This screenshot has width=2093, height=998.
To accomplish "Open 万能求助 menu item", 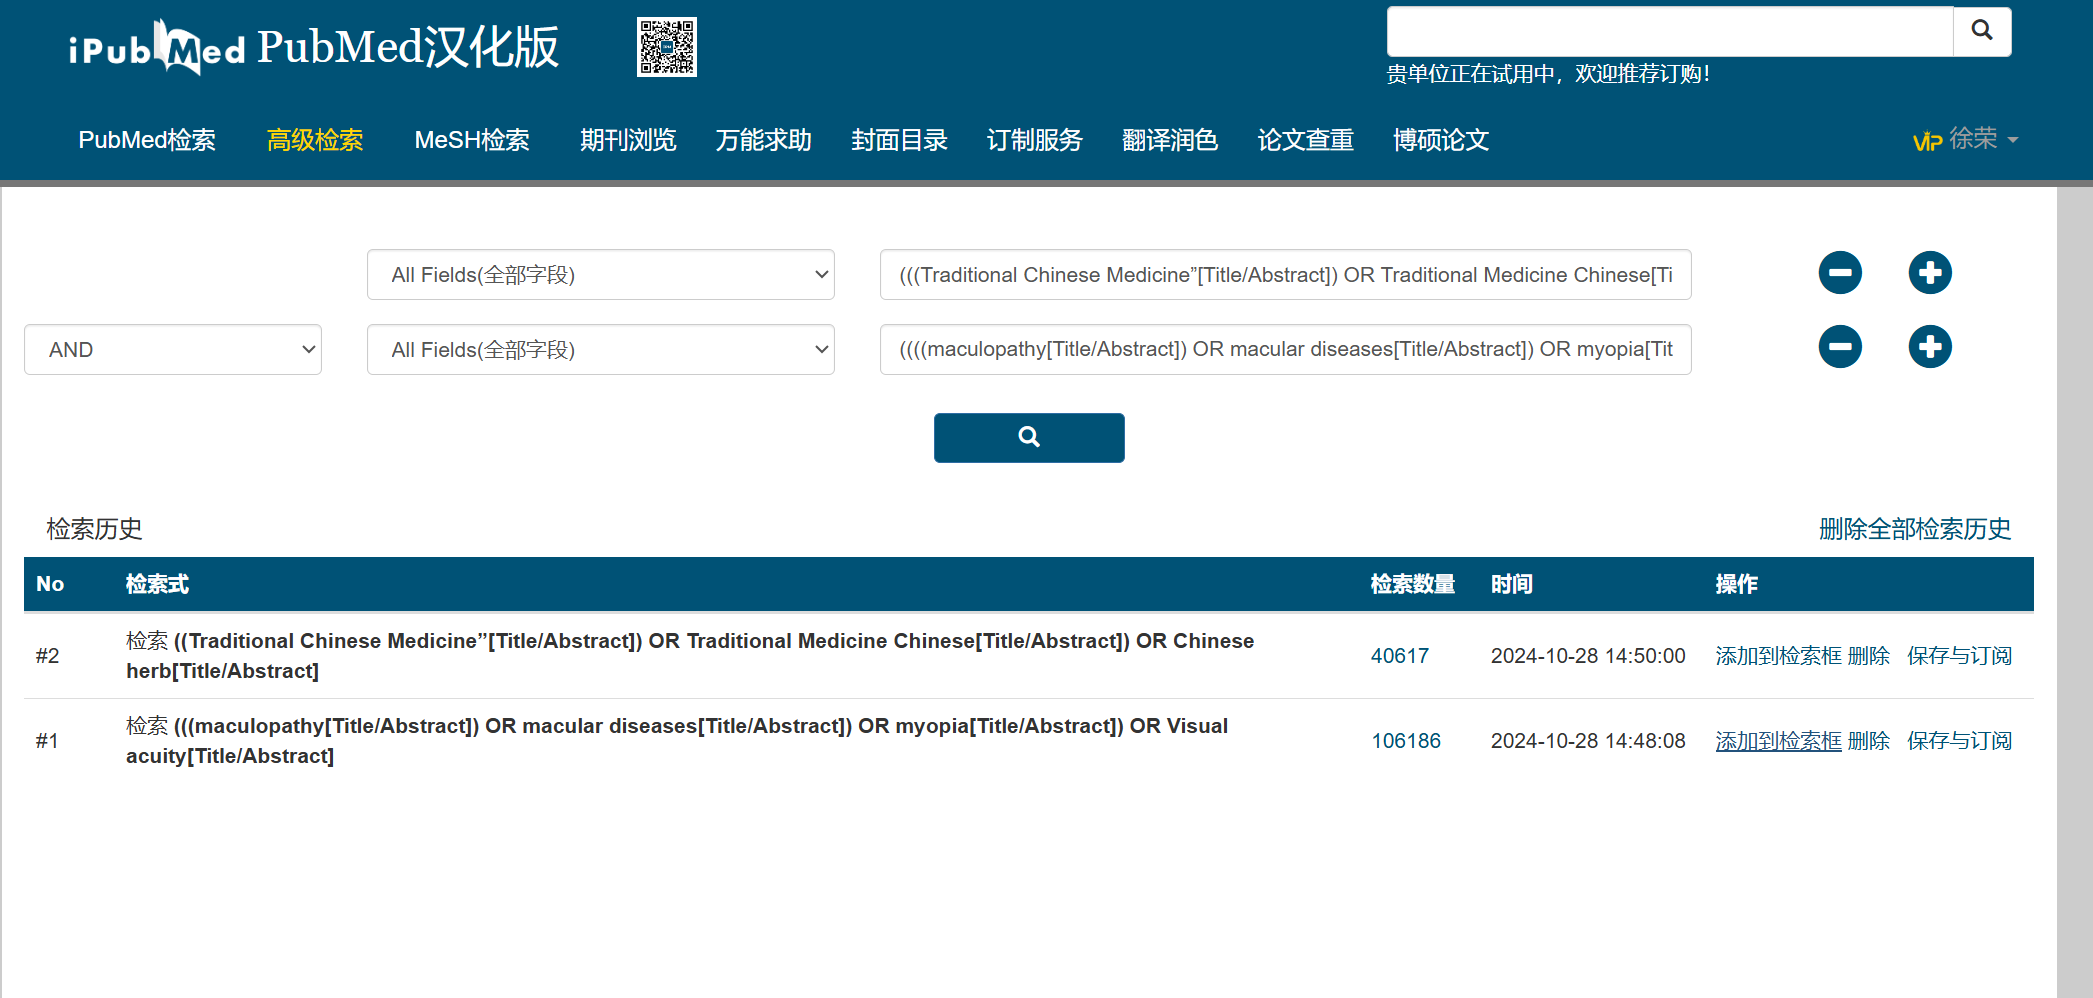I will (x=764, y=140).
